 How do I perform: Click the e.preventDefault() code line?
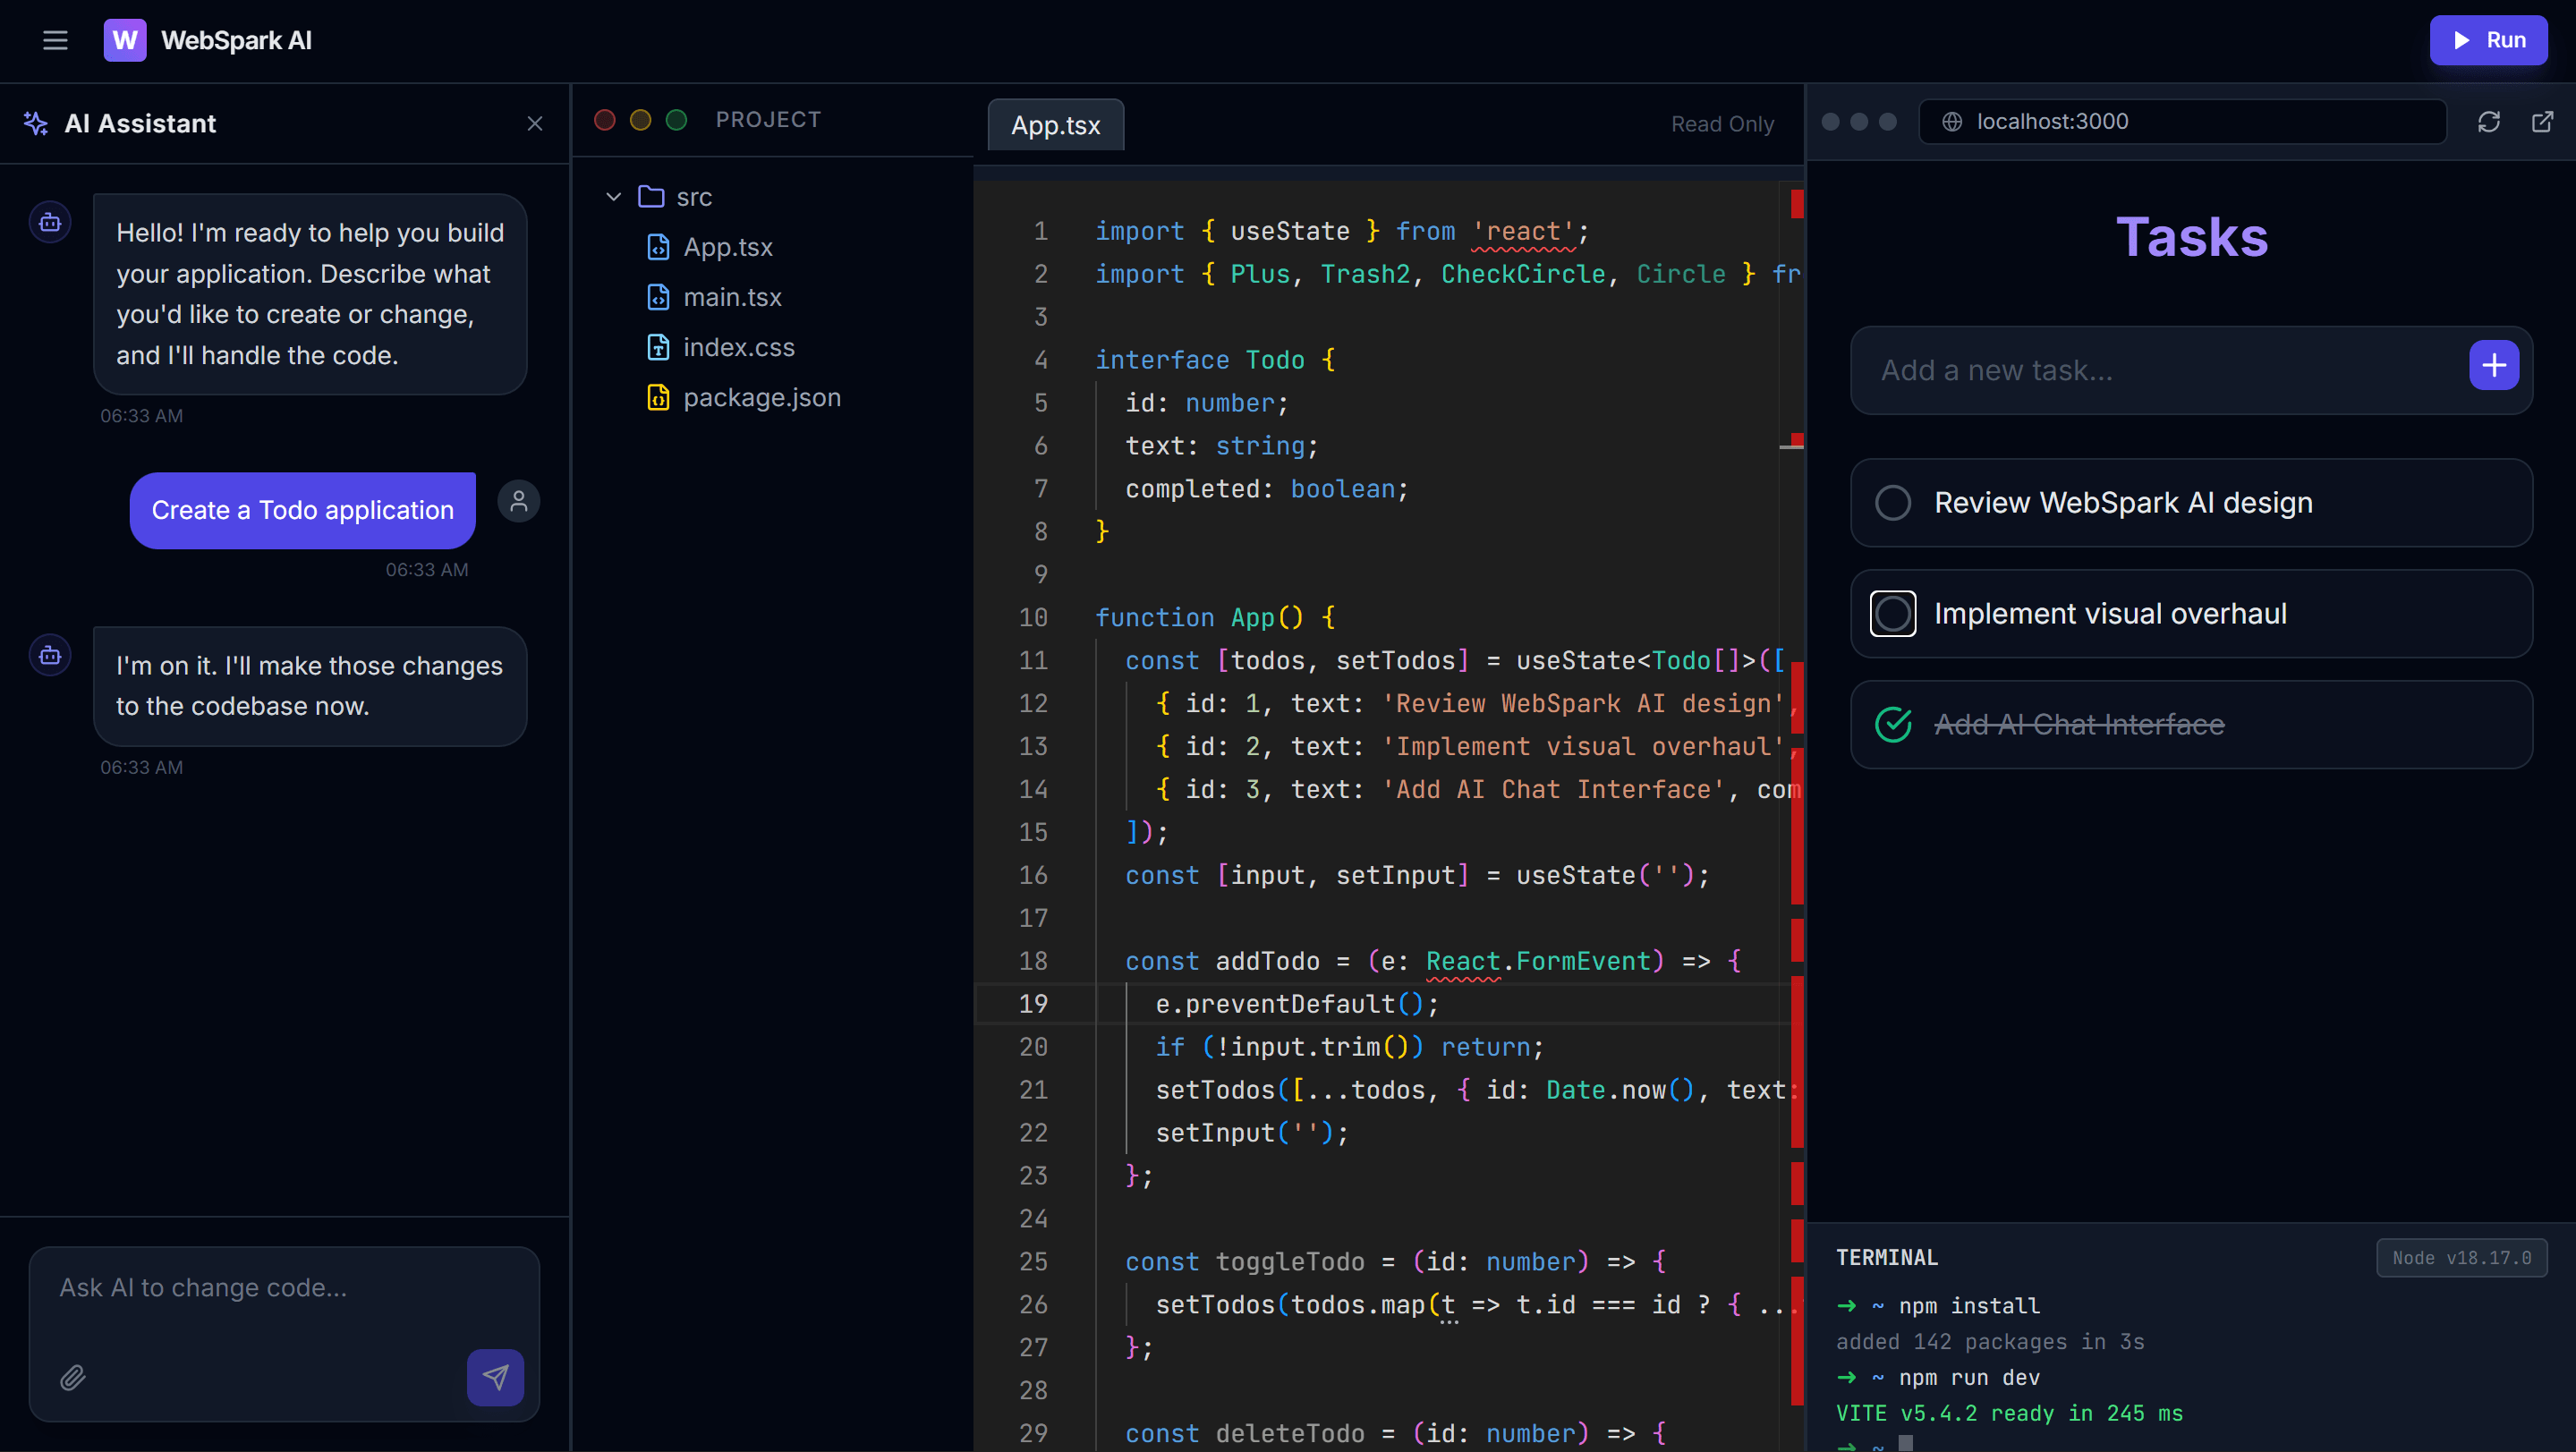[x=1297, y=1004]
